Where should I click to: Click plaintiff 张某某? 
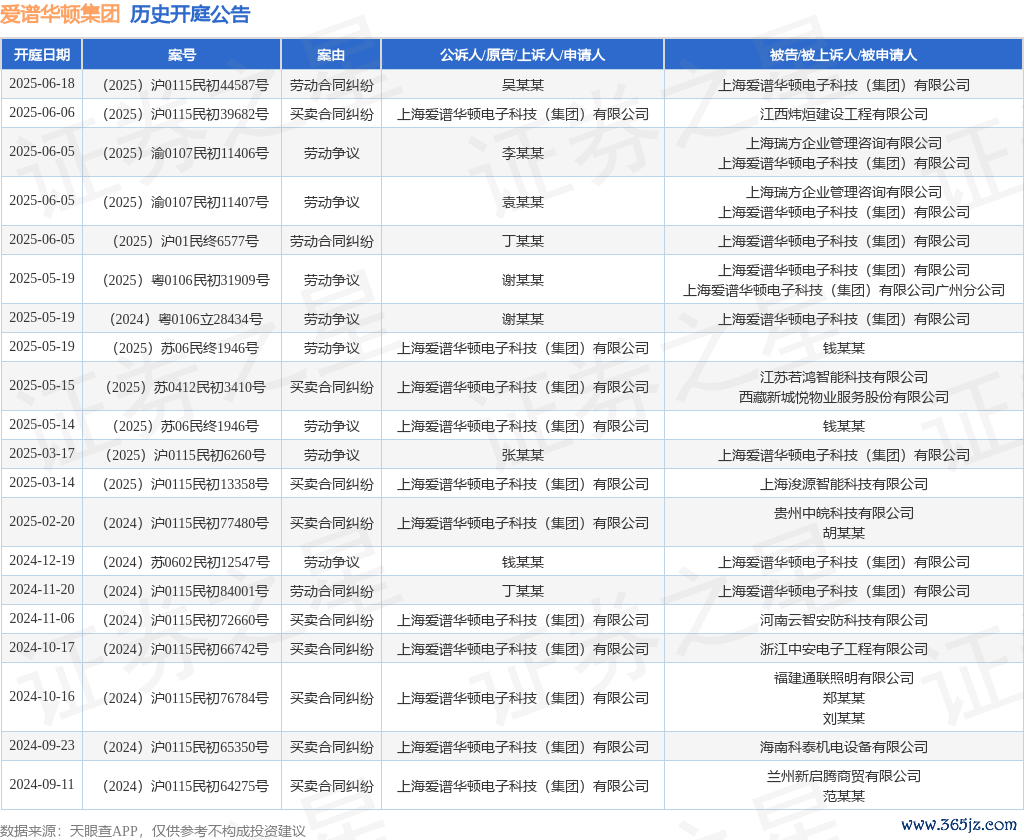522,455
